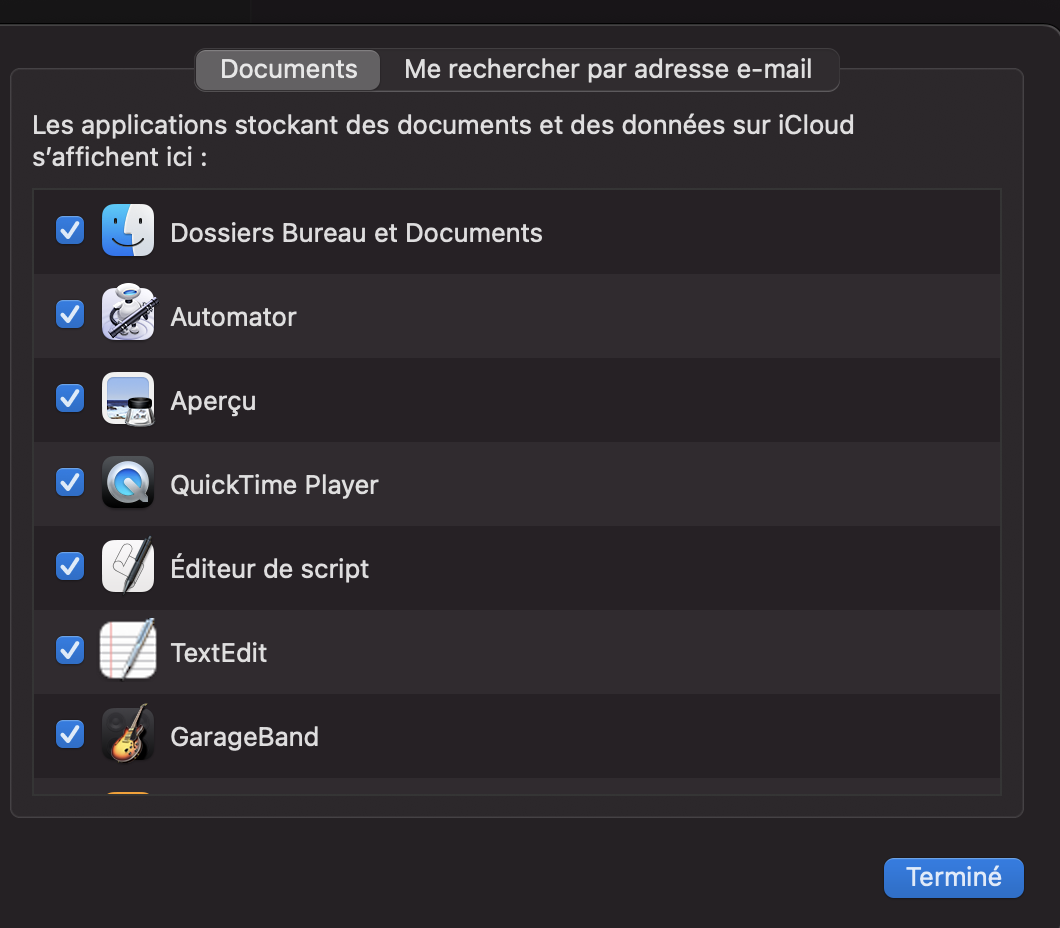Open Me rechercher par adresse e-mail tab
The width and height of the screenshot is (1060, 928).
click(608, 70)
